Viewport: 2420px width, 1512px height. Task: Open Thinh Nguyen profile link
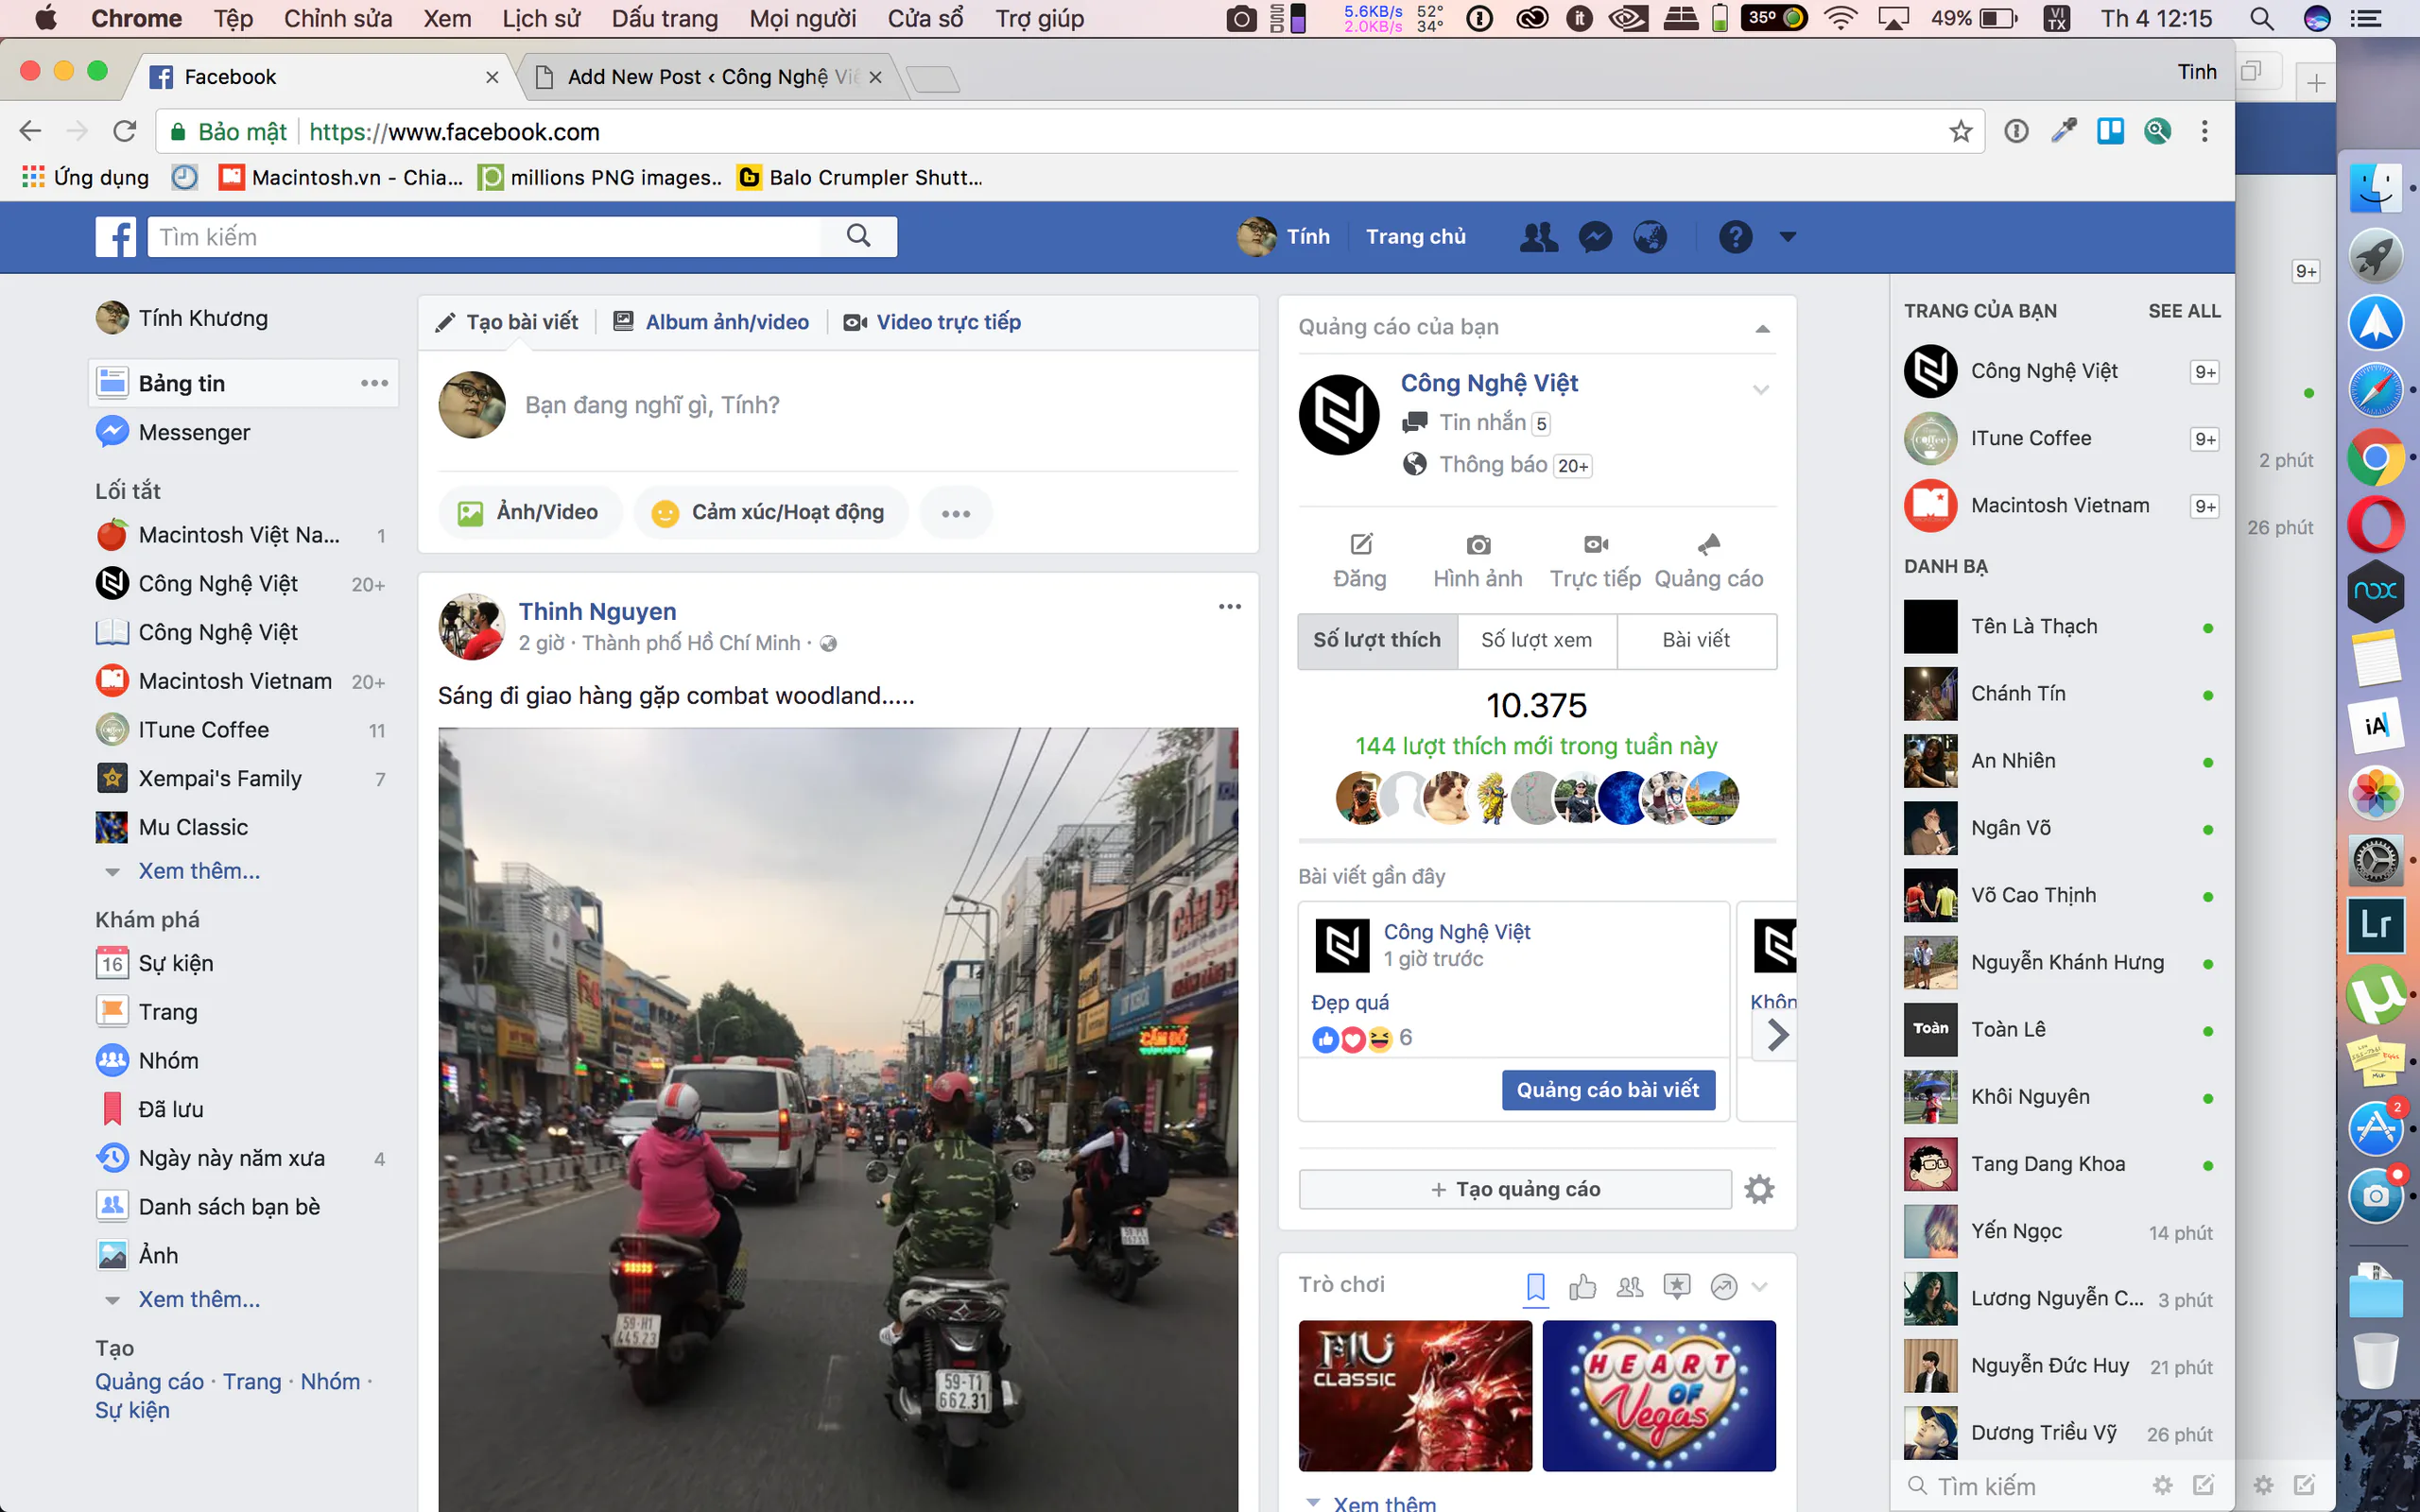(597, 611)
